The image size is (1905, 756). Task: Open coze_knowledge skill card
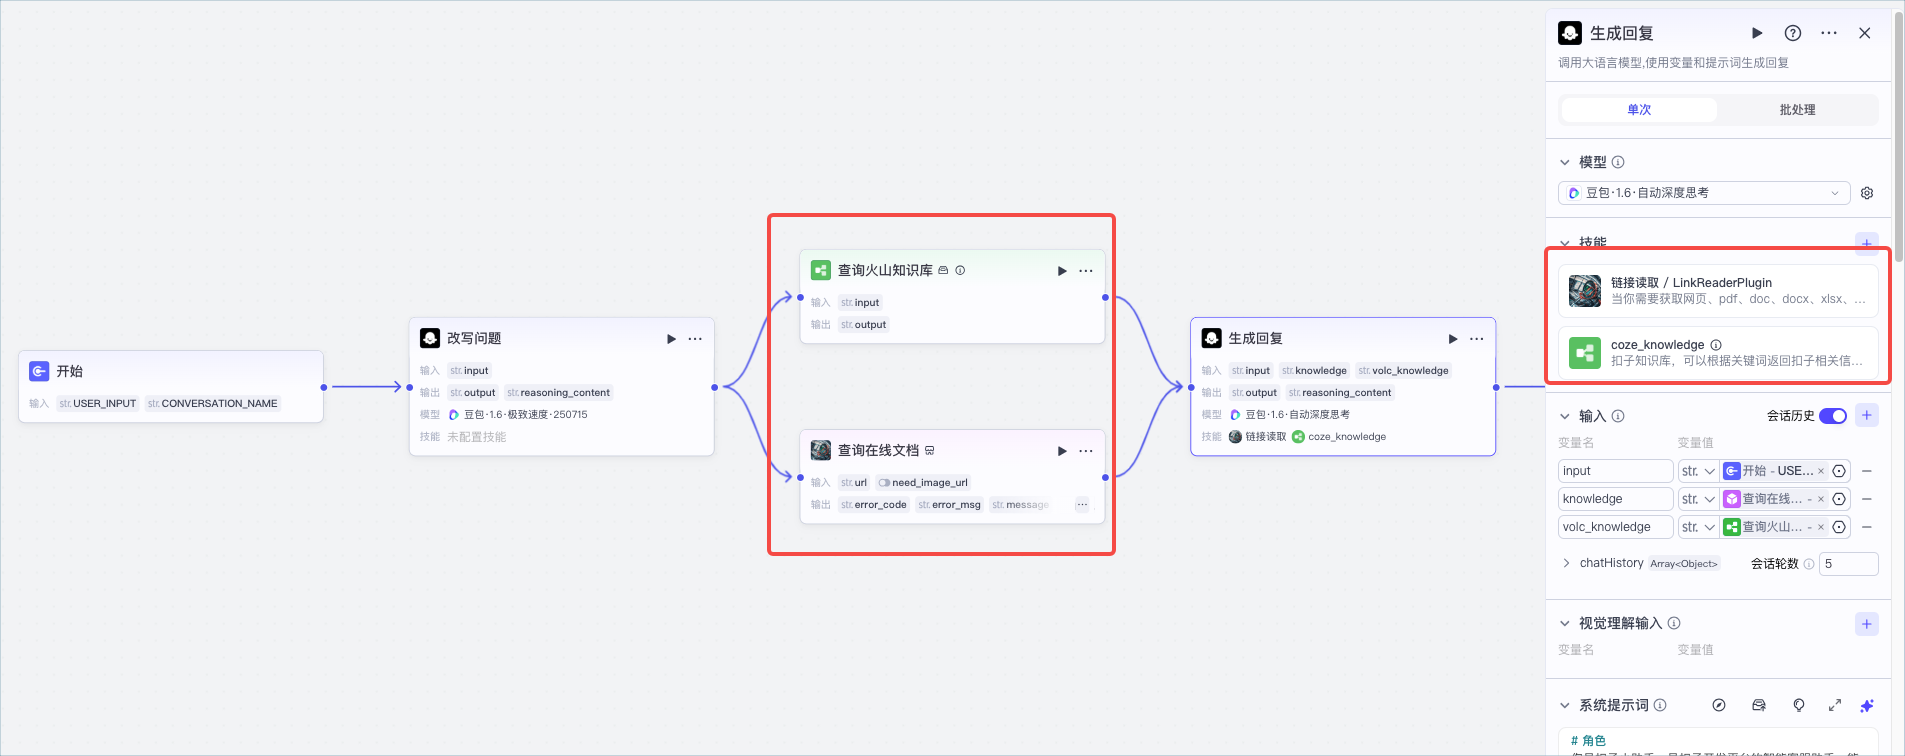1718,353
